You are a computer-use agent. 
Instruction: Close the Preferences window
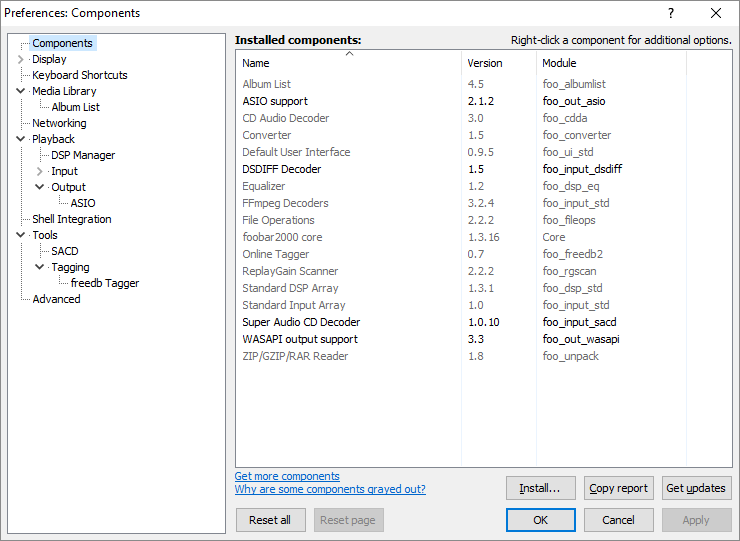716,13
